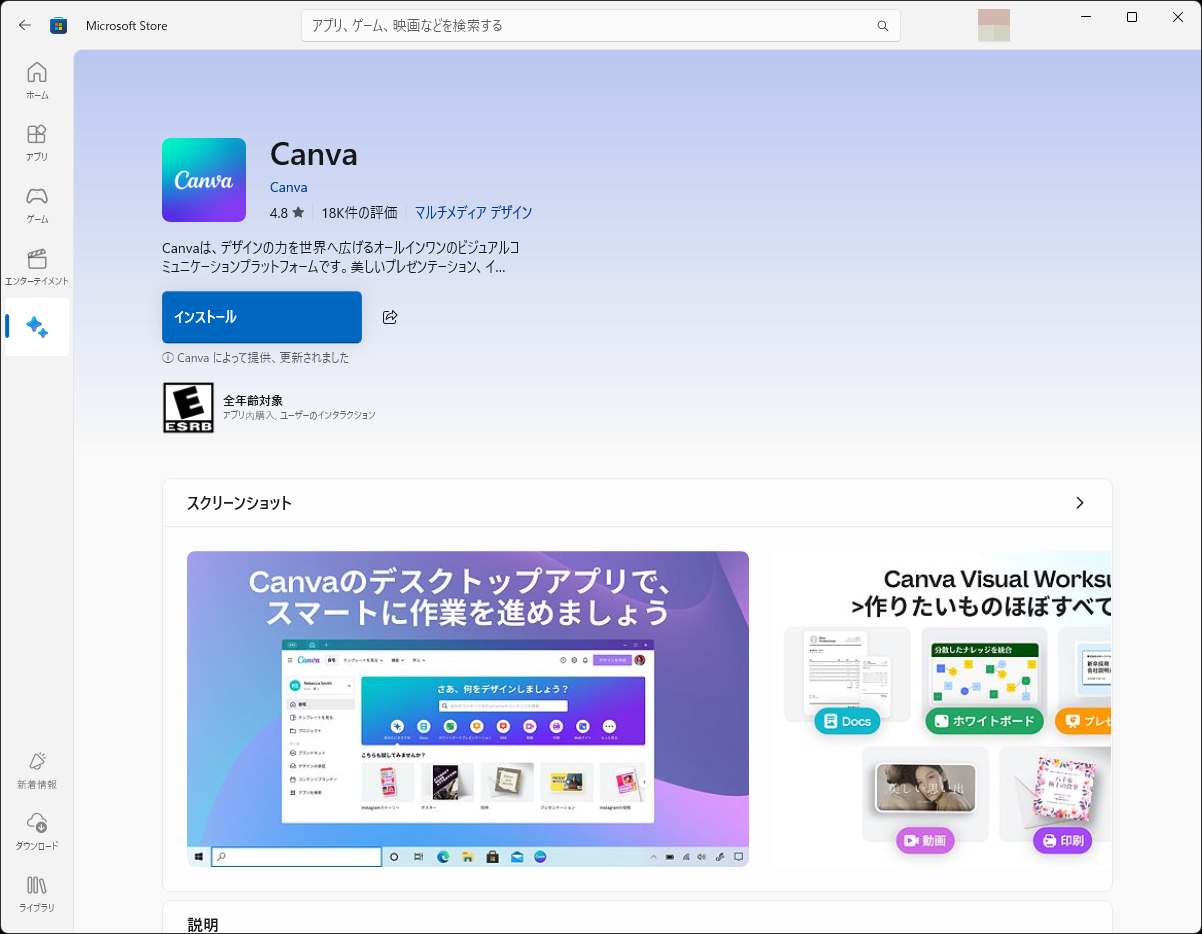Viewport: 1202px width, 934px height.
Task: Browse the マルチメディア デザイン category
Action: tap(473, 213)
